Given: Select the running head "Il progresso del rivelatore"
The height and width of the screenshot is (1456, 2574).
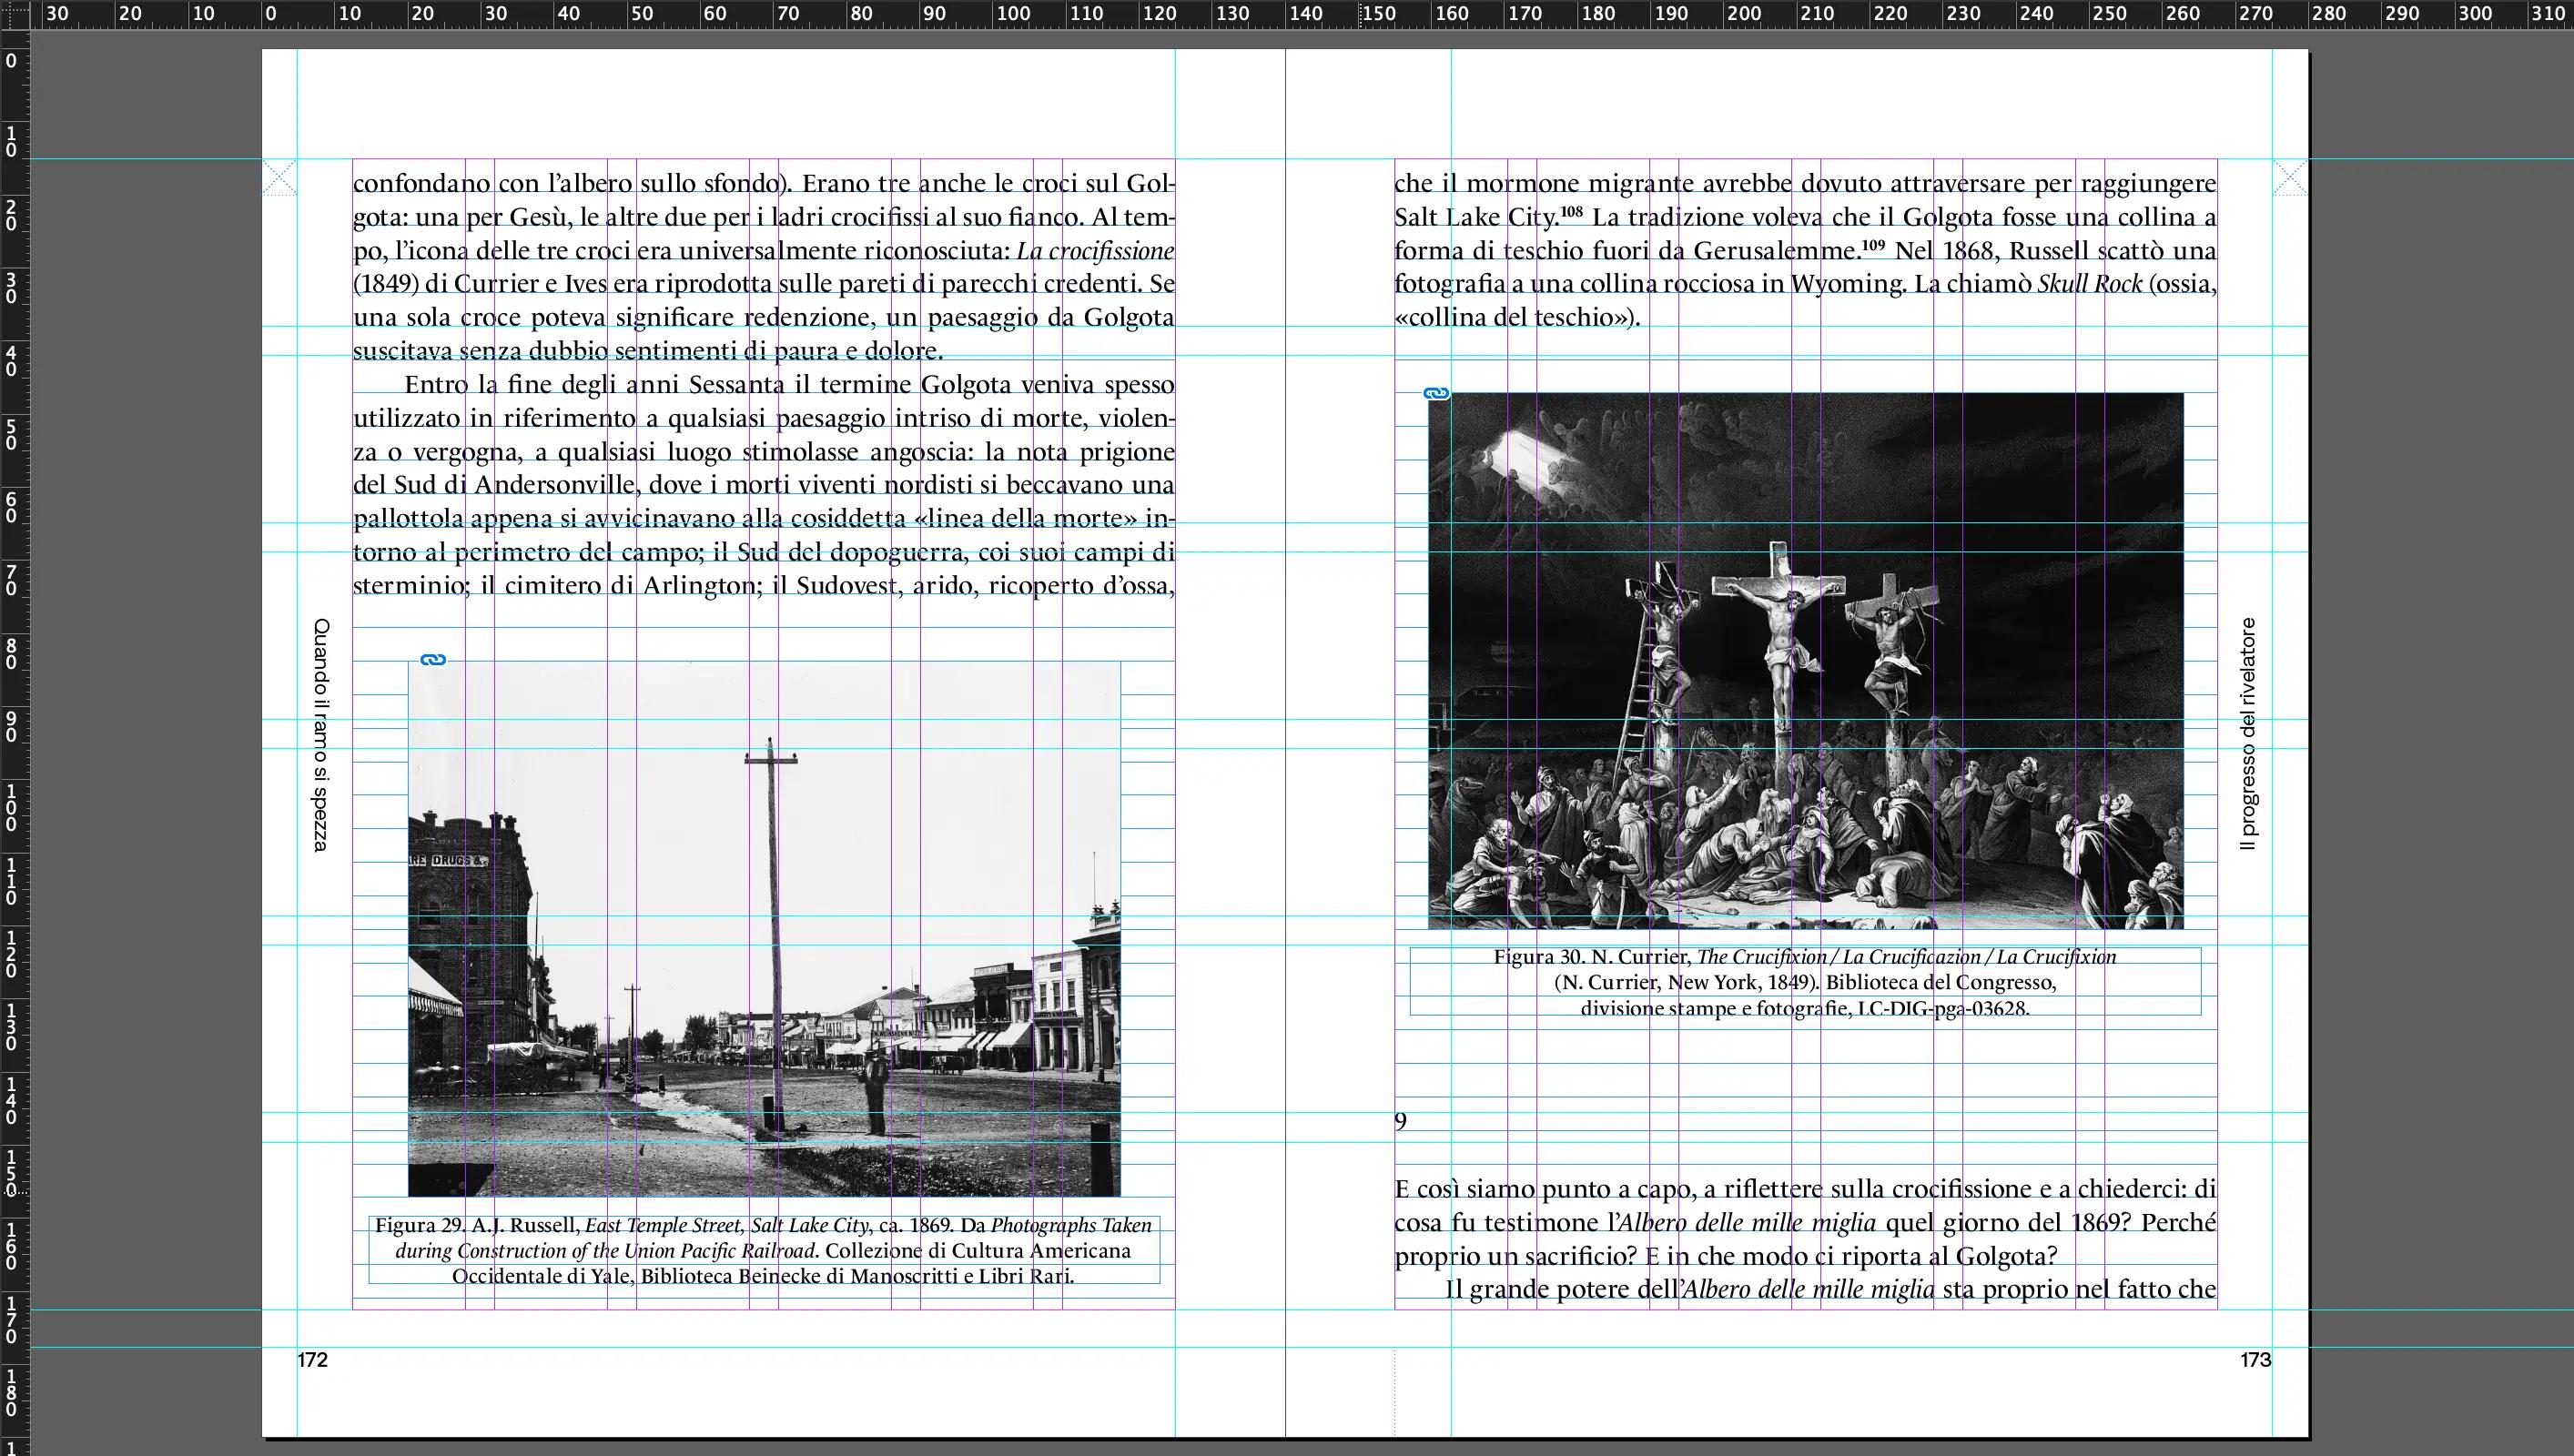Looking at the screenshot, I should point(2248,734).
